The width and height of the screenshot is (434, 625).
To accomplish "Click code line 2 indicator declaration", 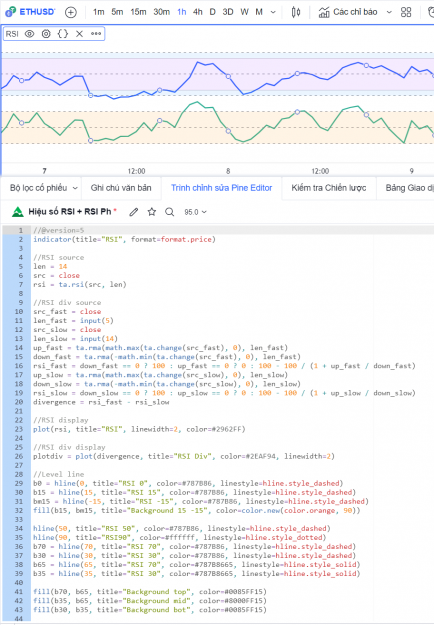I will click(124, 239).
